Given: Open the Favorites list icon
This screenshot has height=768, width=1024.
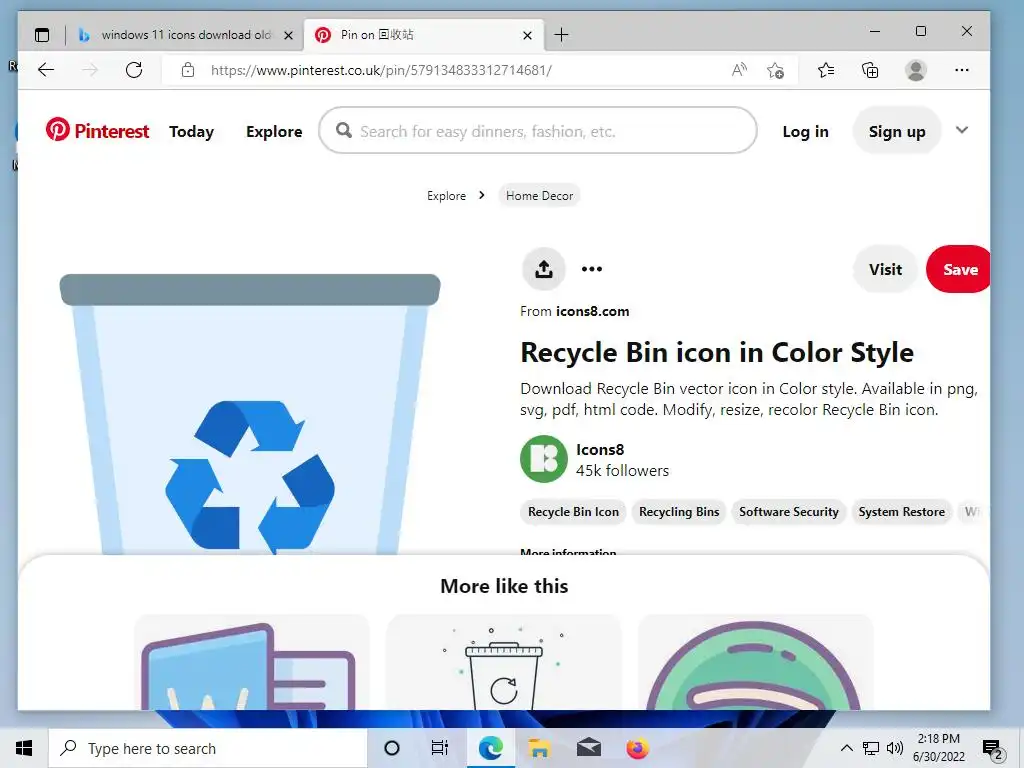Looking at the screenshot, I should pyautogui.click(x=825, y=70).
